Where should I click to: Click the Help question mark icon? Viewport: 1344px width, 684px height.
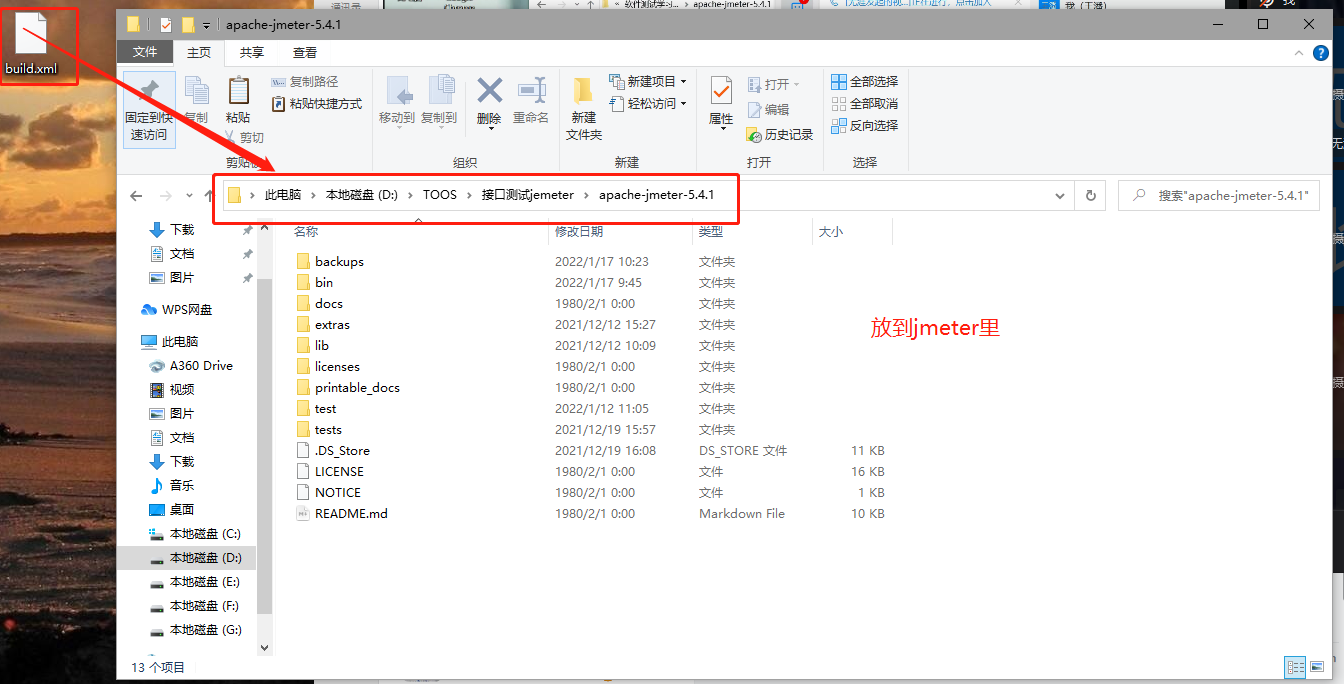click(1322, 53)
